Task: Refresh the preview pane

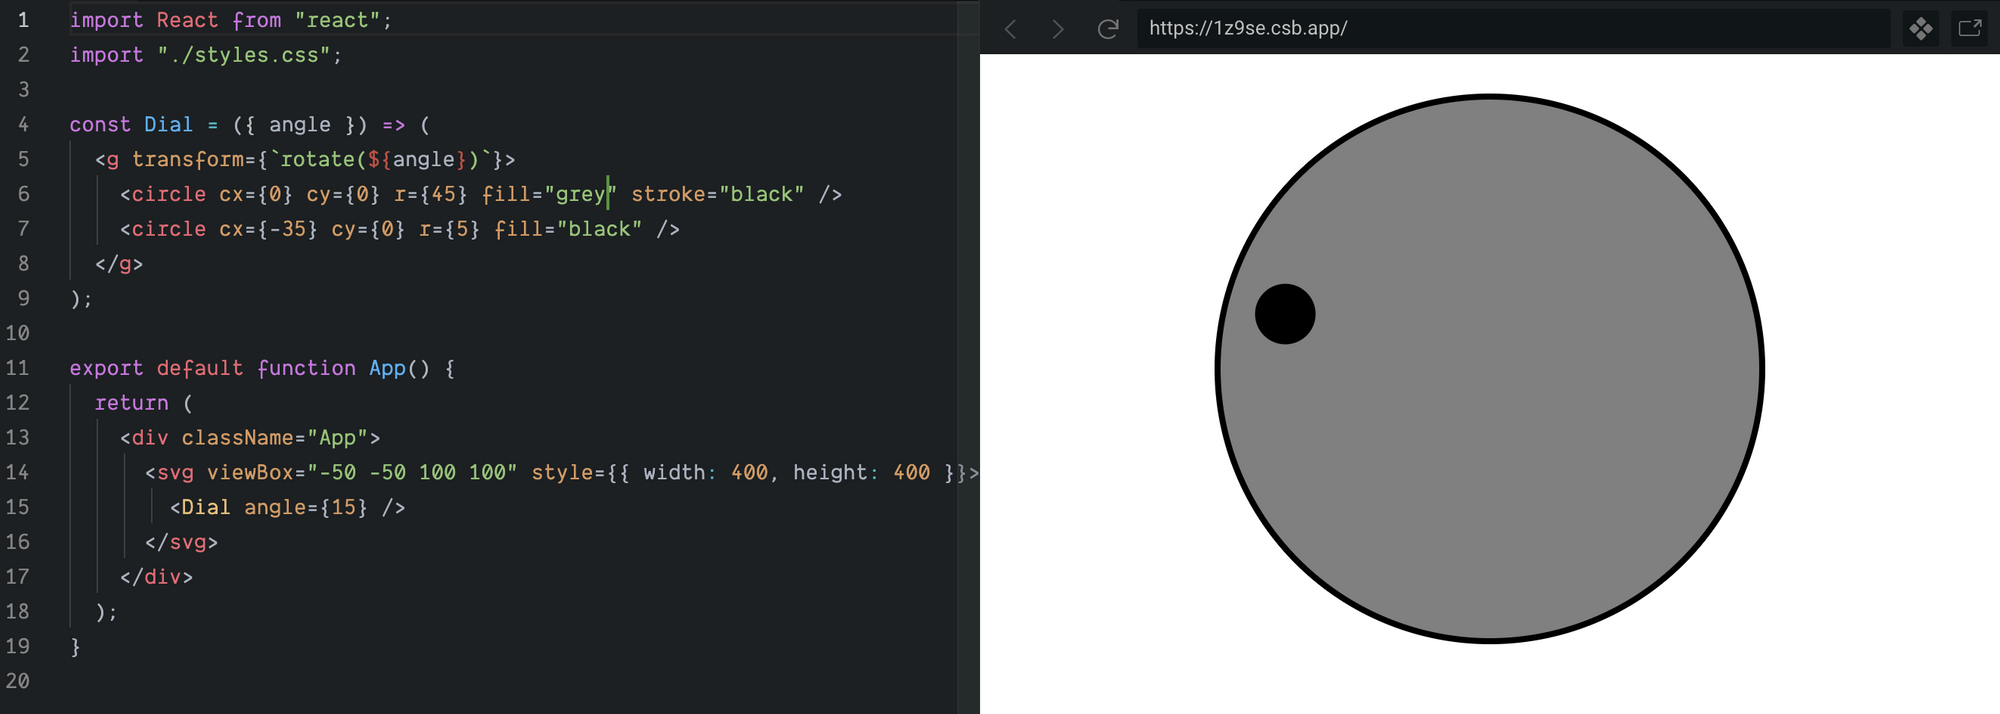Action: coord(1107,29)
